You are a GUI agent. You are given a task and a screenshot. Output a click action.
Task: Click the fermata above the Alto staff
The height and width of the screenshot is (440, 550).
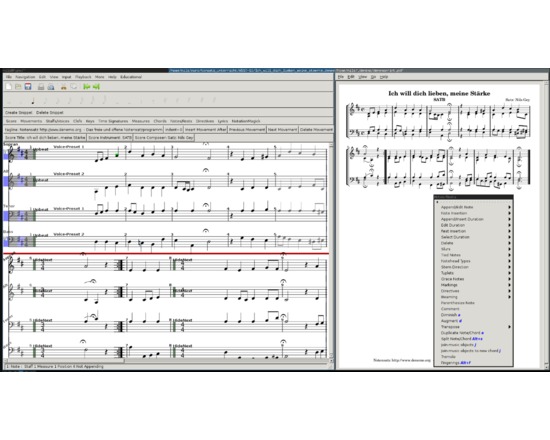(x=206, y=170)
